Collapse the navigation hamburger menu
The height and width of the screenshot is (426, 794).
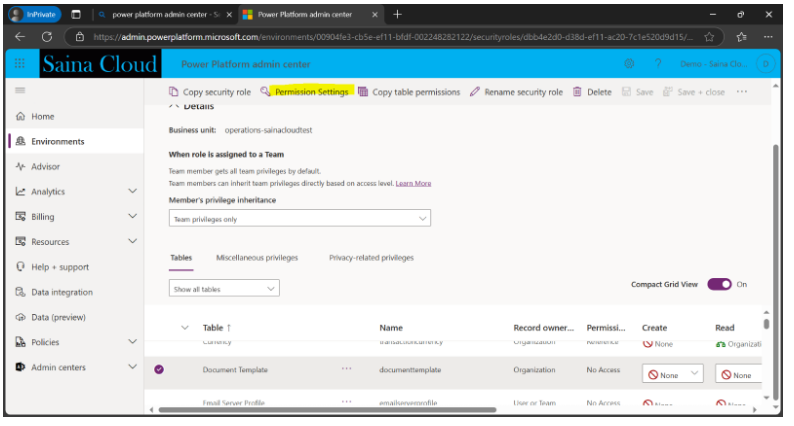(20, 90)
